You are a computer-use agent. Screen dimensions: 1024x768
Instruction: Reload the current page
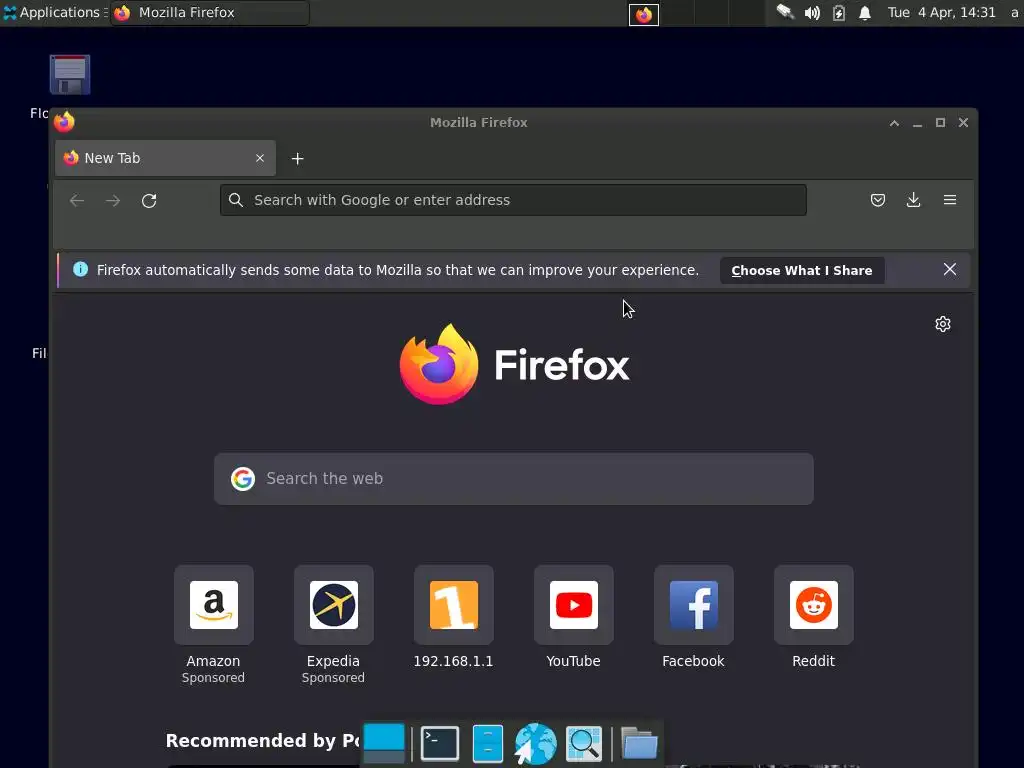(x=149, y=200)
